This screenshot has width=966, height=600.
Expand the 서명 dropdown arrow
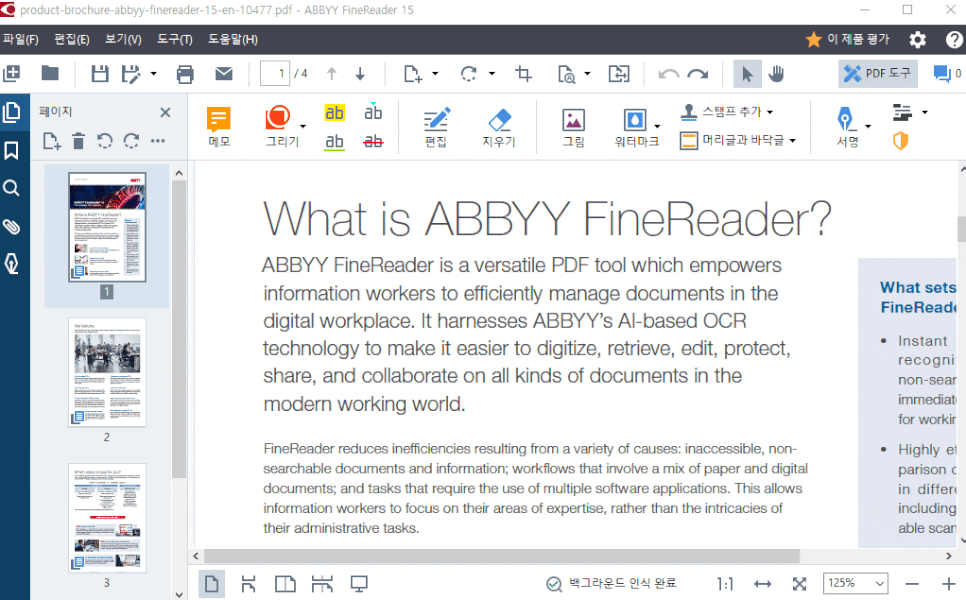pyautogui.click(x=868, y=127)
